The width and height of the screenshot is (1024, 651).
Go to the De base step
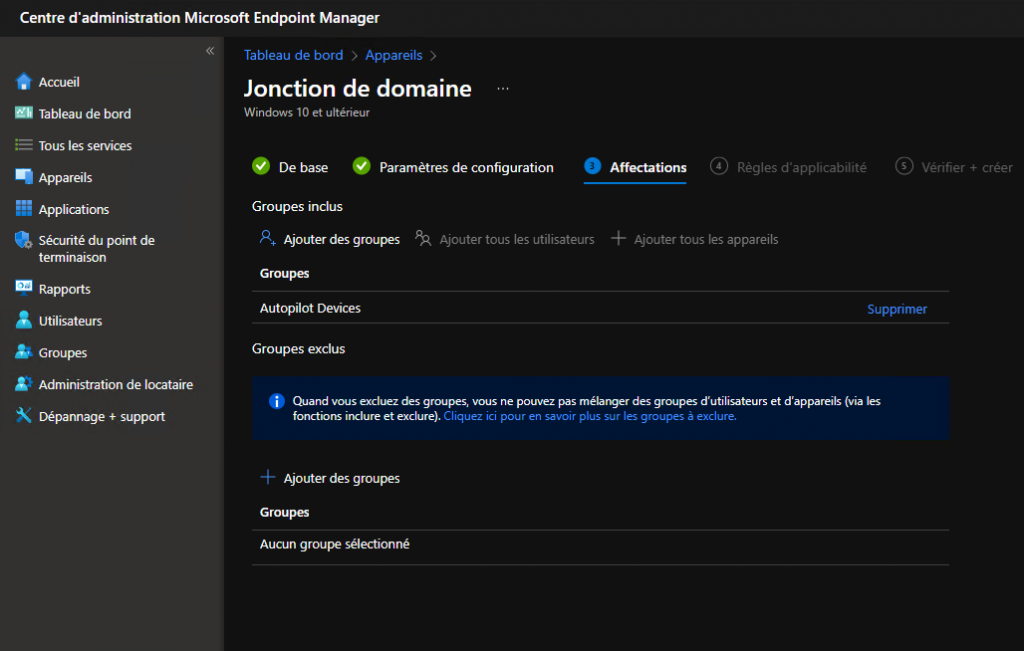pyautogui.click(x=303, y=168)
